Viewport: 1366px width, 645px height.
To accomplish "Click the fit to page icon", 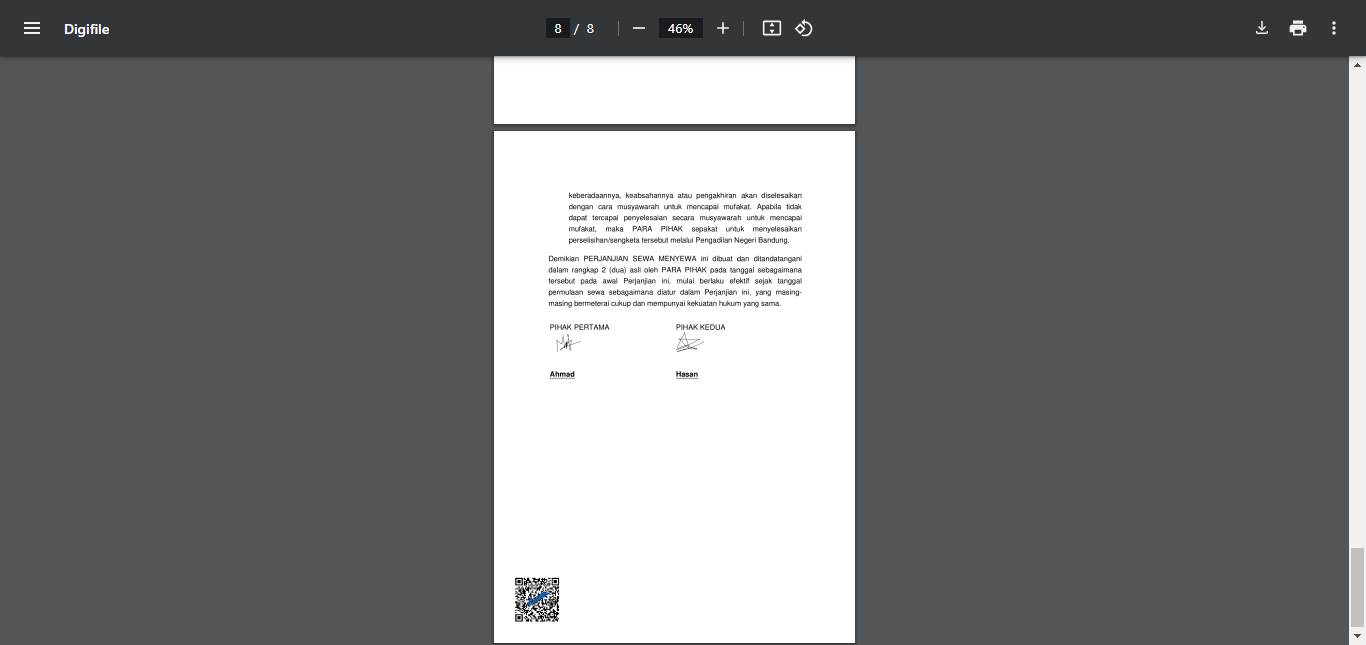I will point(771,28).
